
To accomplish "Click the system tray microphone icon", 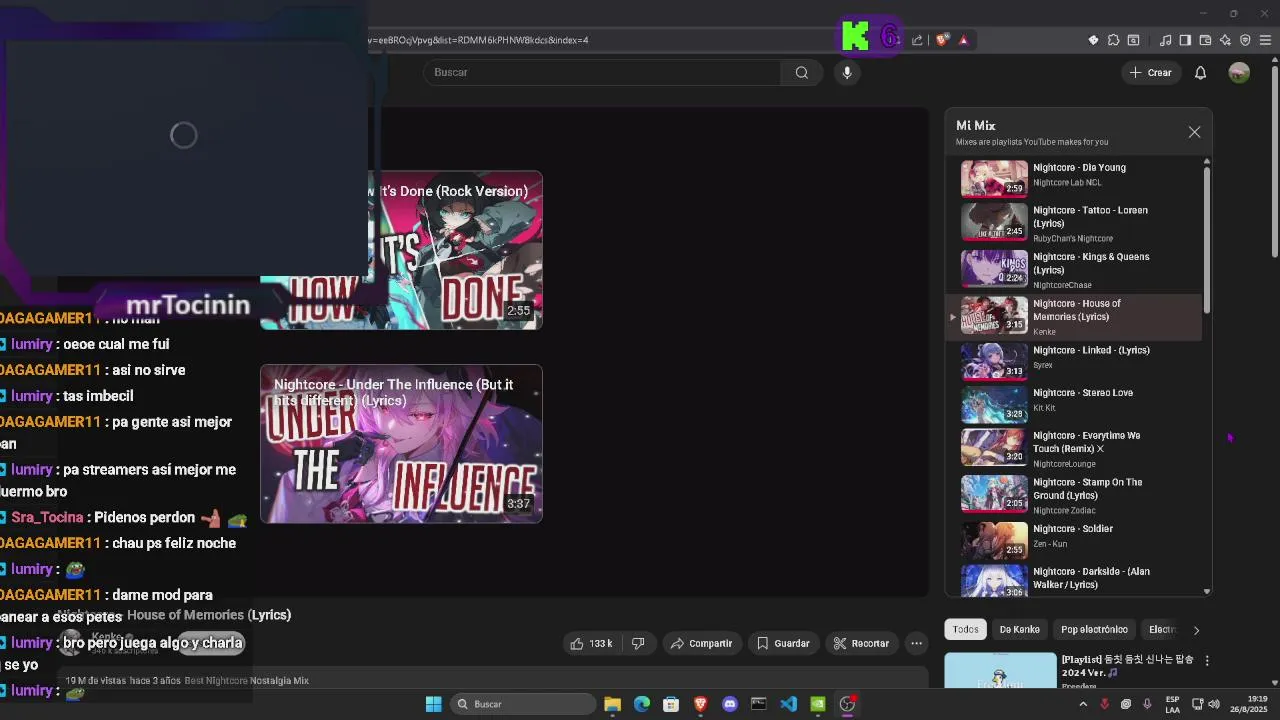I will (1147, 704).
